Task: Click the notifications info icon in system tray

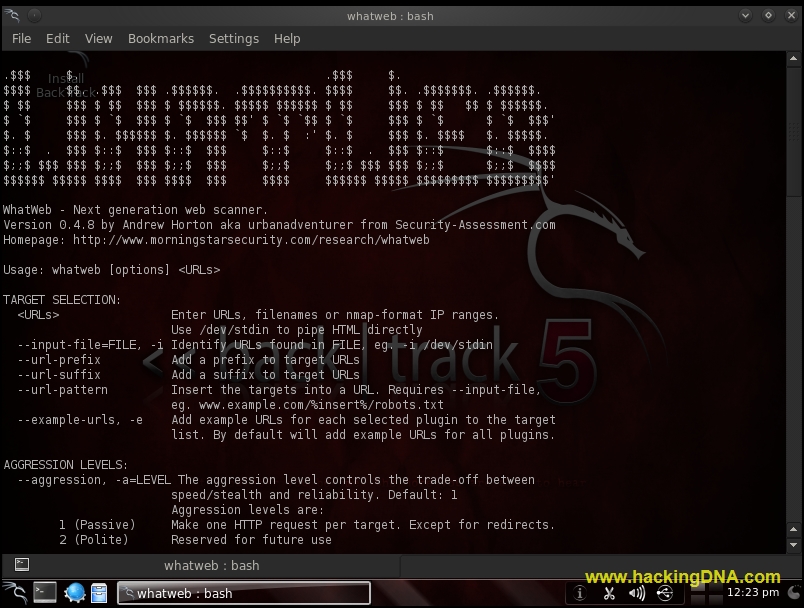Action: click(x=580, y=592)
